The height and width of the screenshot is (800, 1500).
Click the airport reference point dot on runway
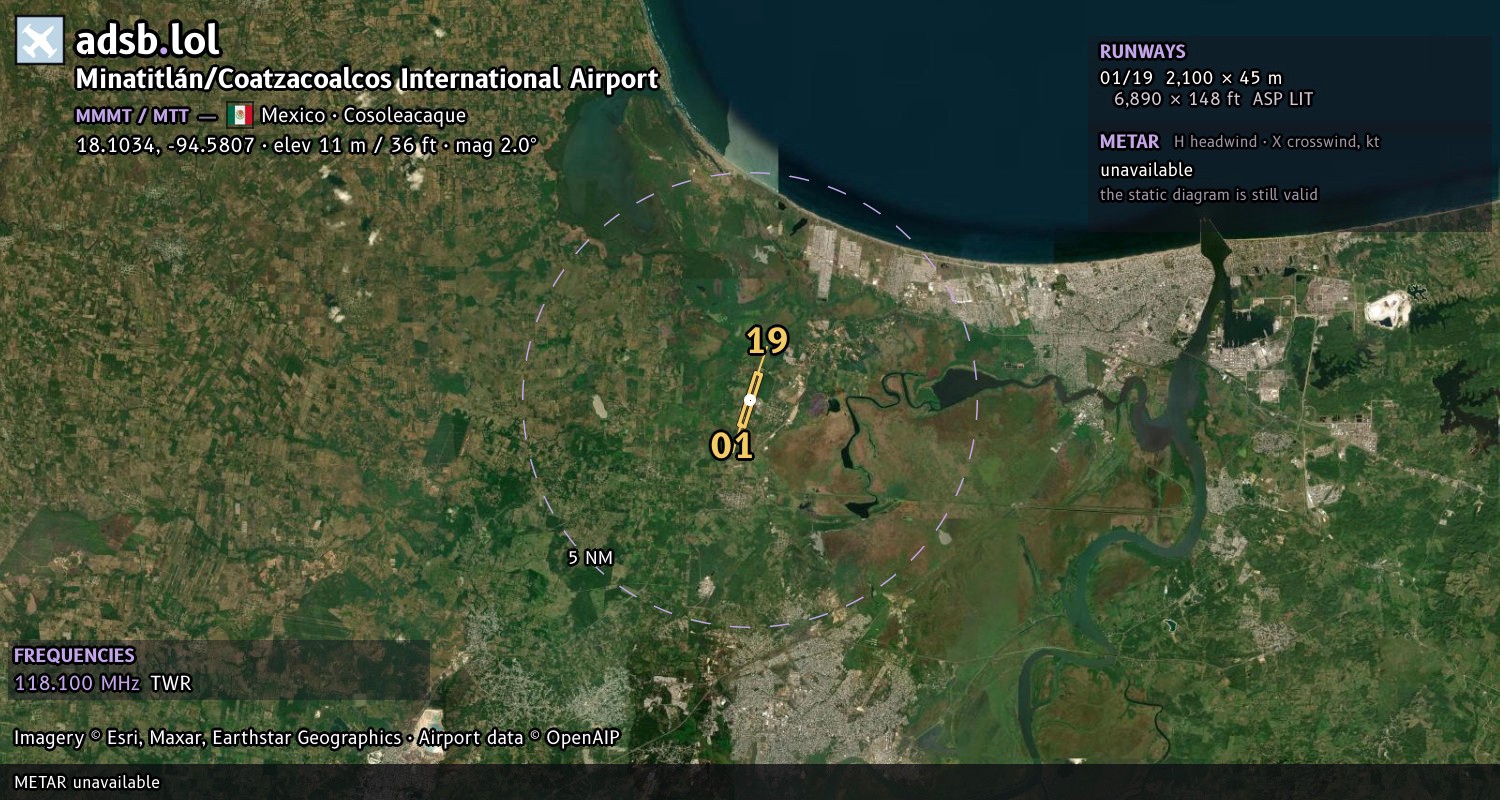(750, 399)
